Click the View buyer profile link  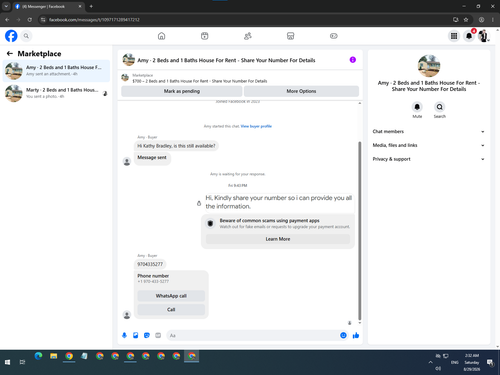256,126
